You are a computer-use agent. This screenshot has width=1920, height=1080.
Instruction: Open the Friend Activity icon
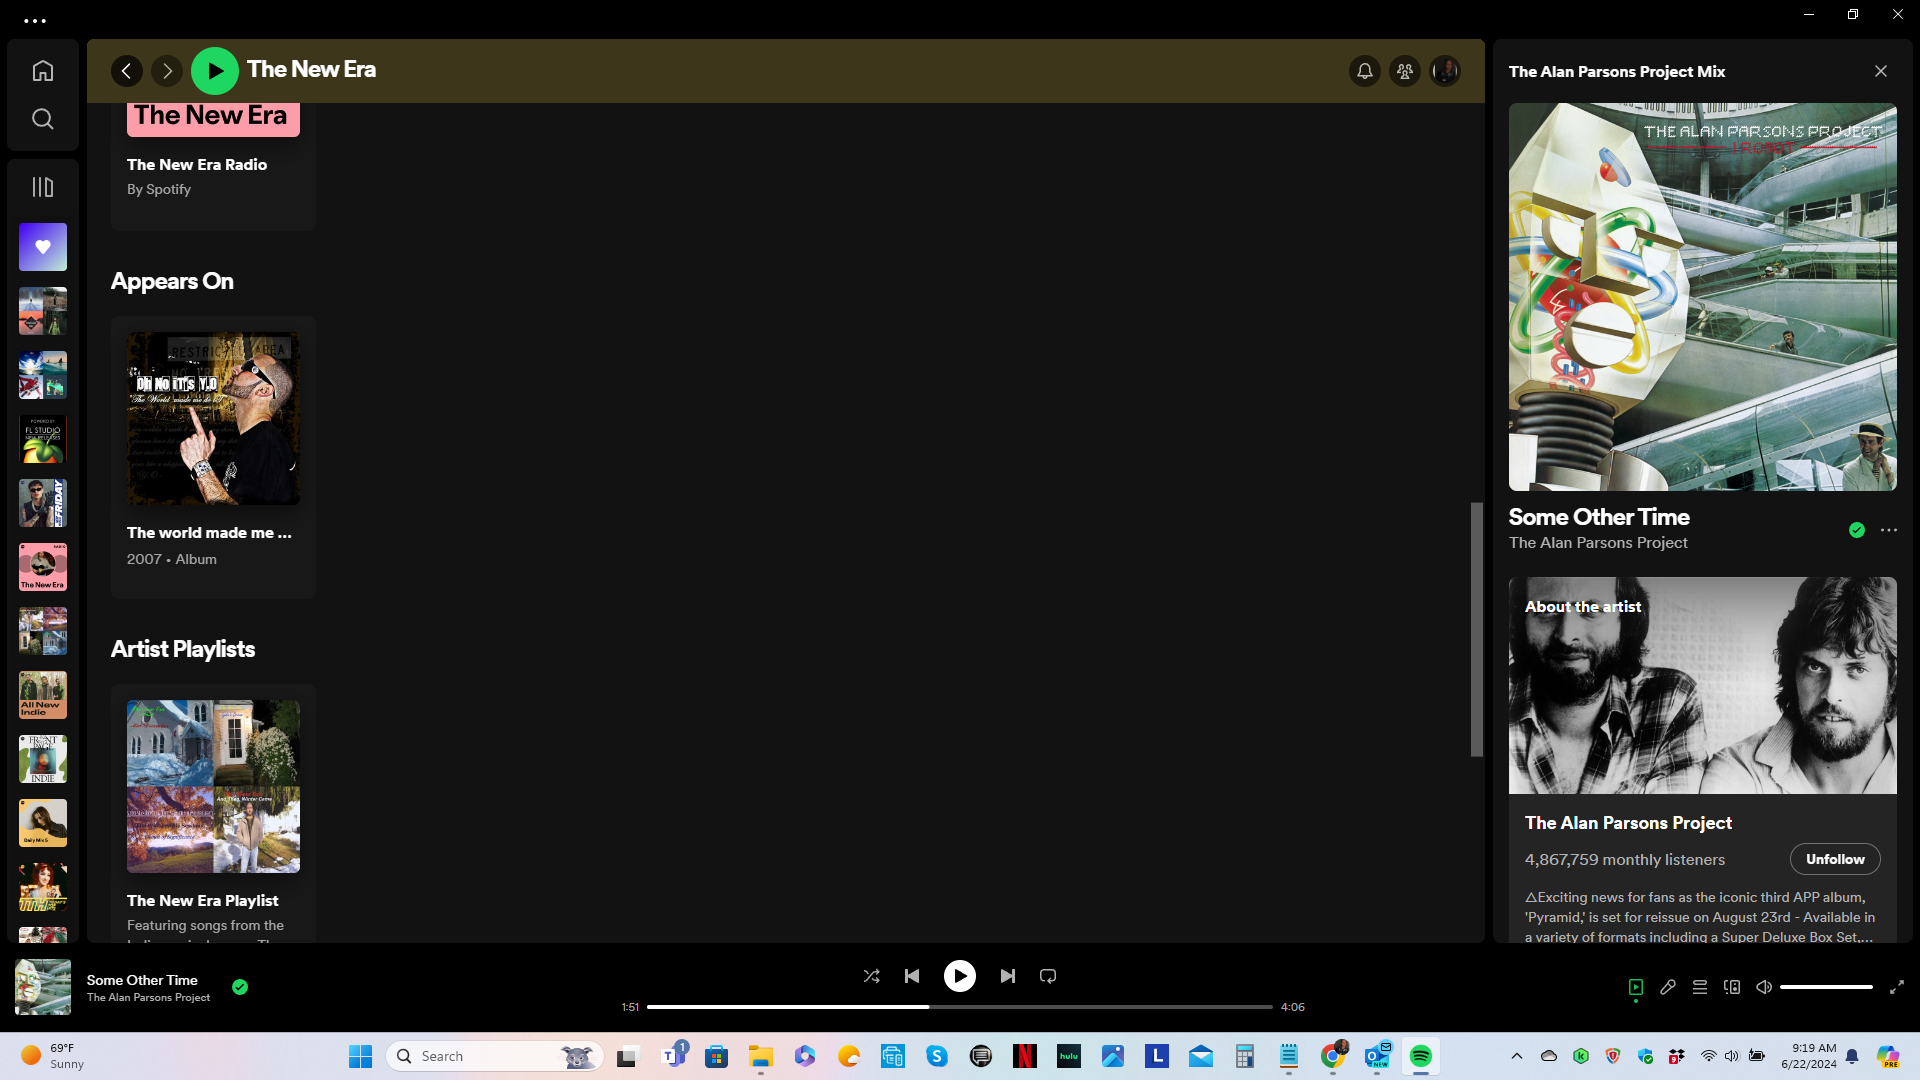(x=1405, y=71)
